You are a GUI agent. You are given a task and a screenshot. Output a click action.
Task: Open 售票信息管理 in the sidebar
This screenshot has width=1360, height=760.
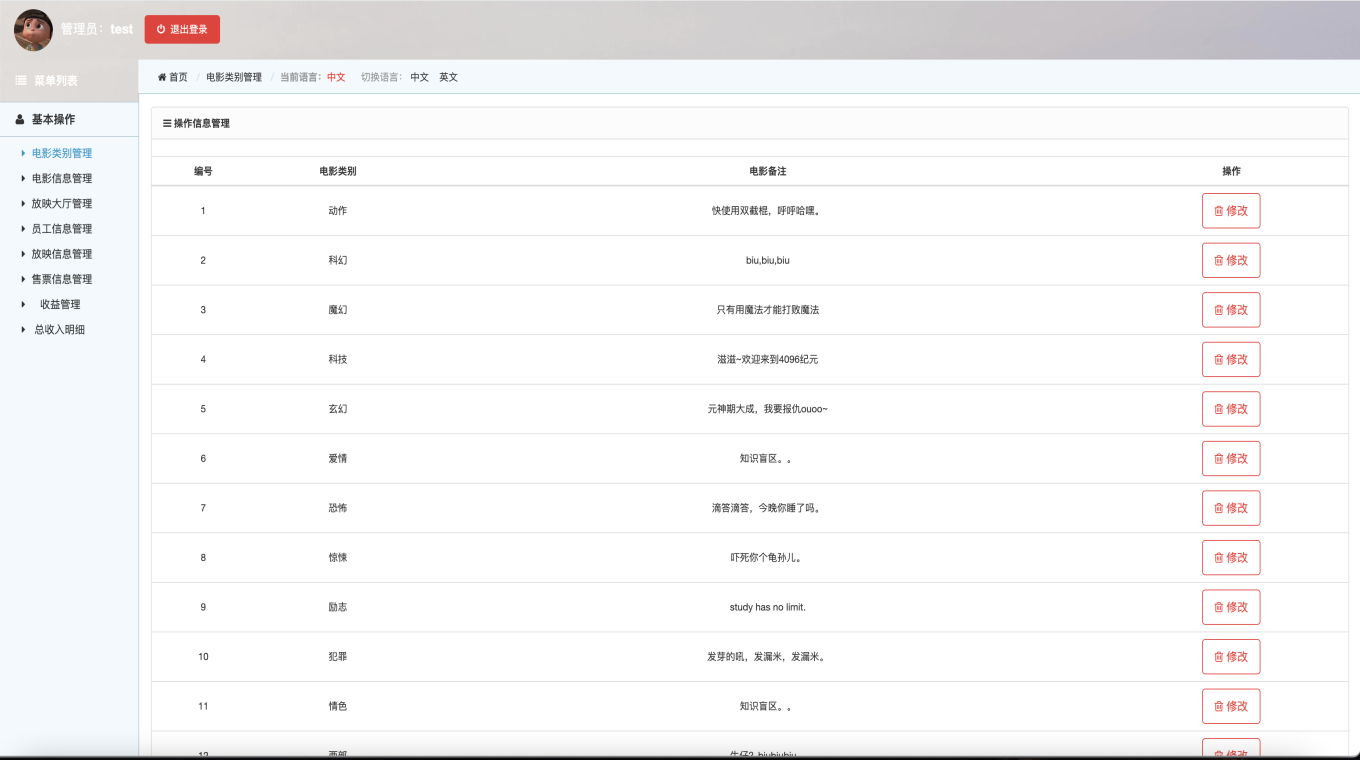coord(62,279)
